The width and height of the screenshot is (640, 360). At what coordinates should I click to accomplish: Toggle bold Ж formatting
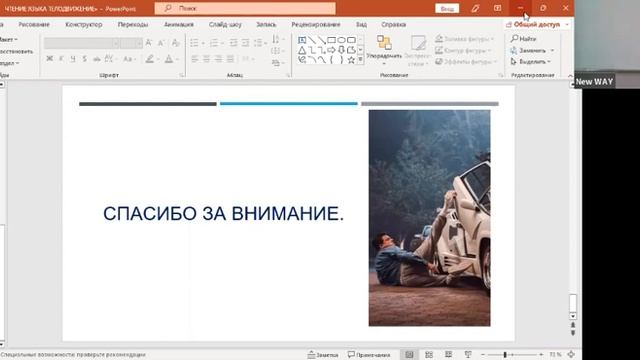click(x=49, y=59)
